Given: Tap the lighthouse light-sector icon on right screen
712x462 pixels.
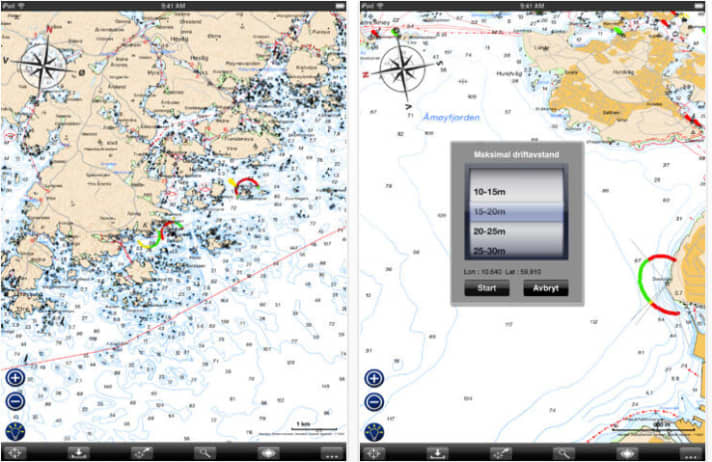Looking at the screenshot, I should pyautogui.click(x=374, y=432).
